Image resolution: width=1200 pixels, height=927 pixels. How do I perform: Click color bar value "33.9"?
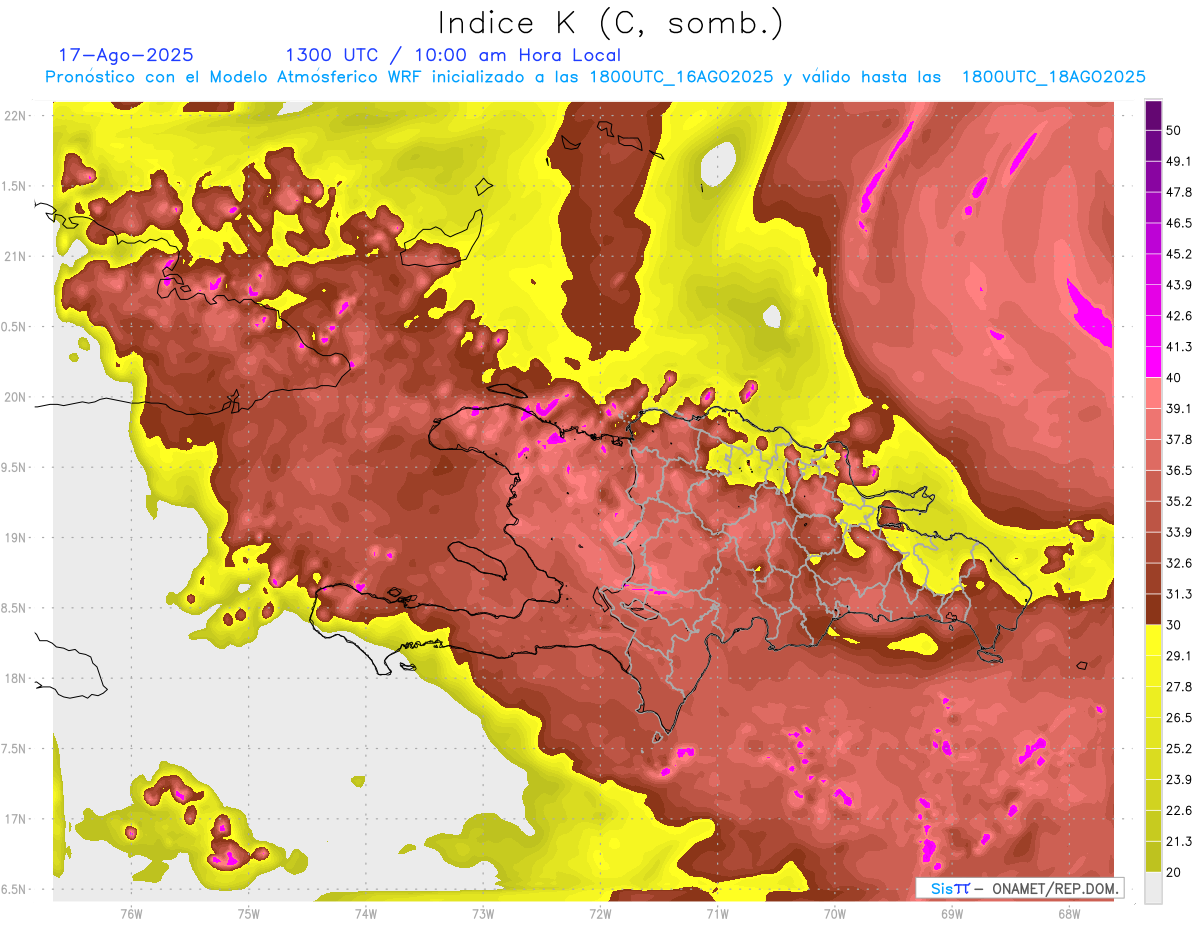point(1178,532)
